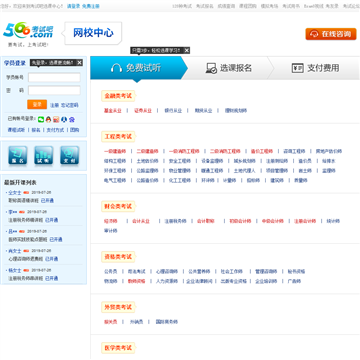The height and width of the screenshot is (360, 360).
Task: Close the tooltip above the 免费试听 tab
Action: (x=187, y=50)
